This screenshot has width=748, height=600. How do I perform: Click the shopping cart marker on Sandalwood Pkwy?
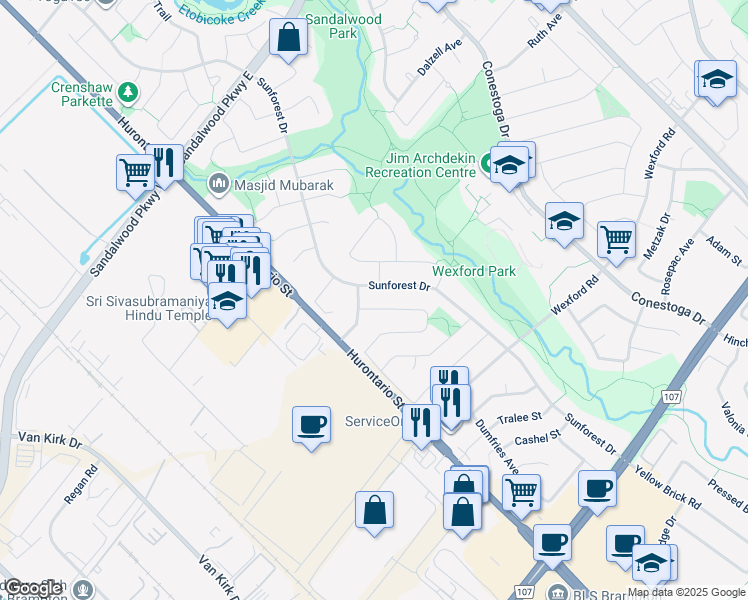click(x=135, y=176)
